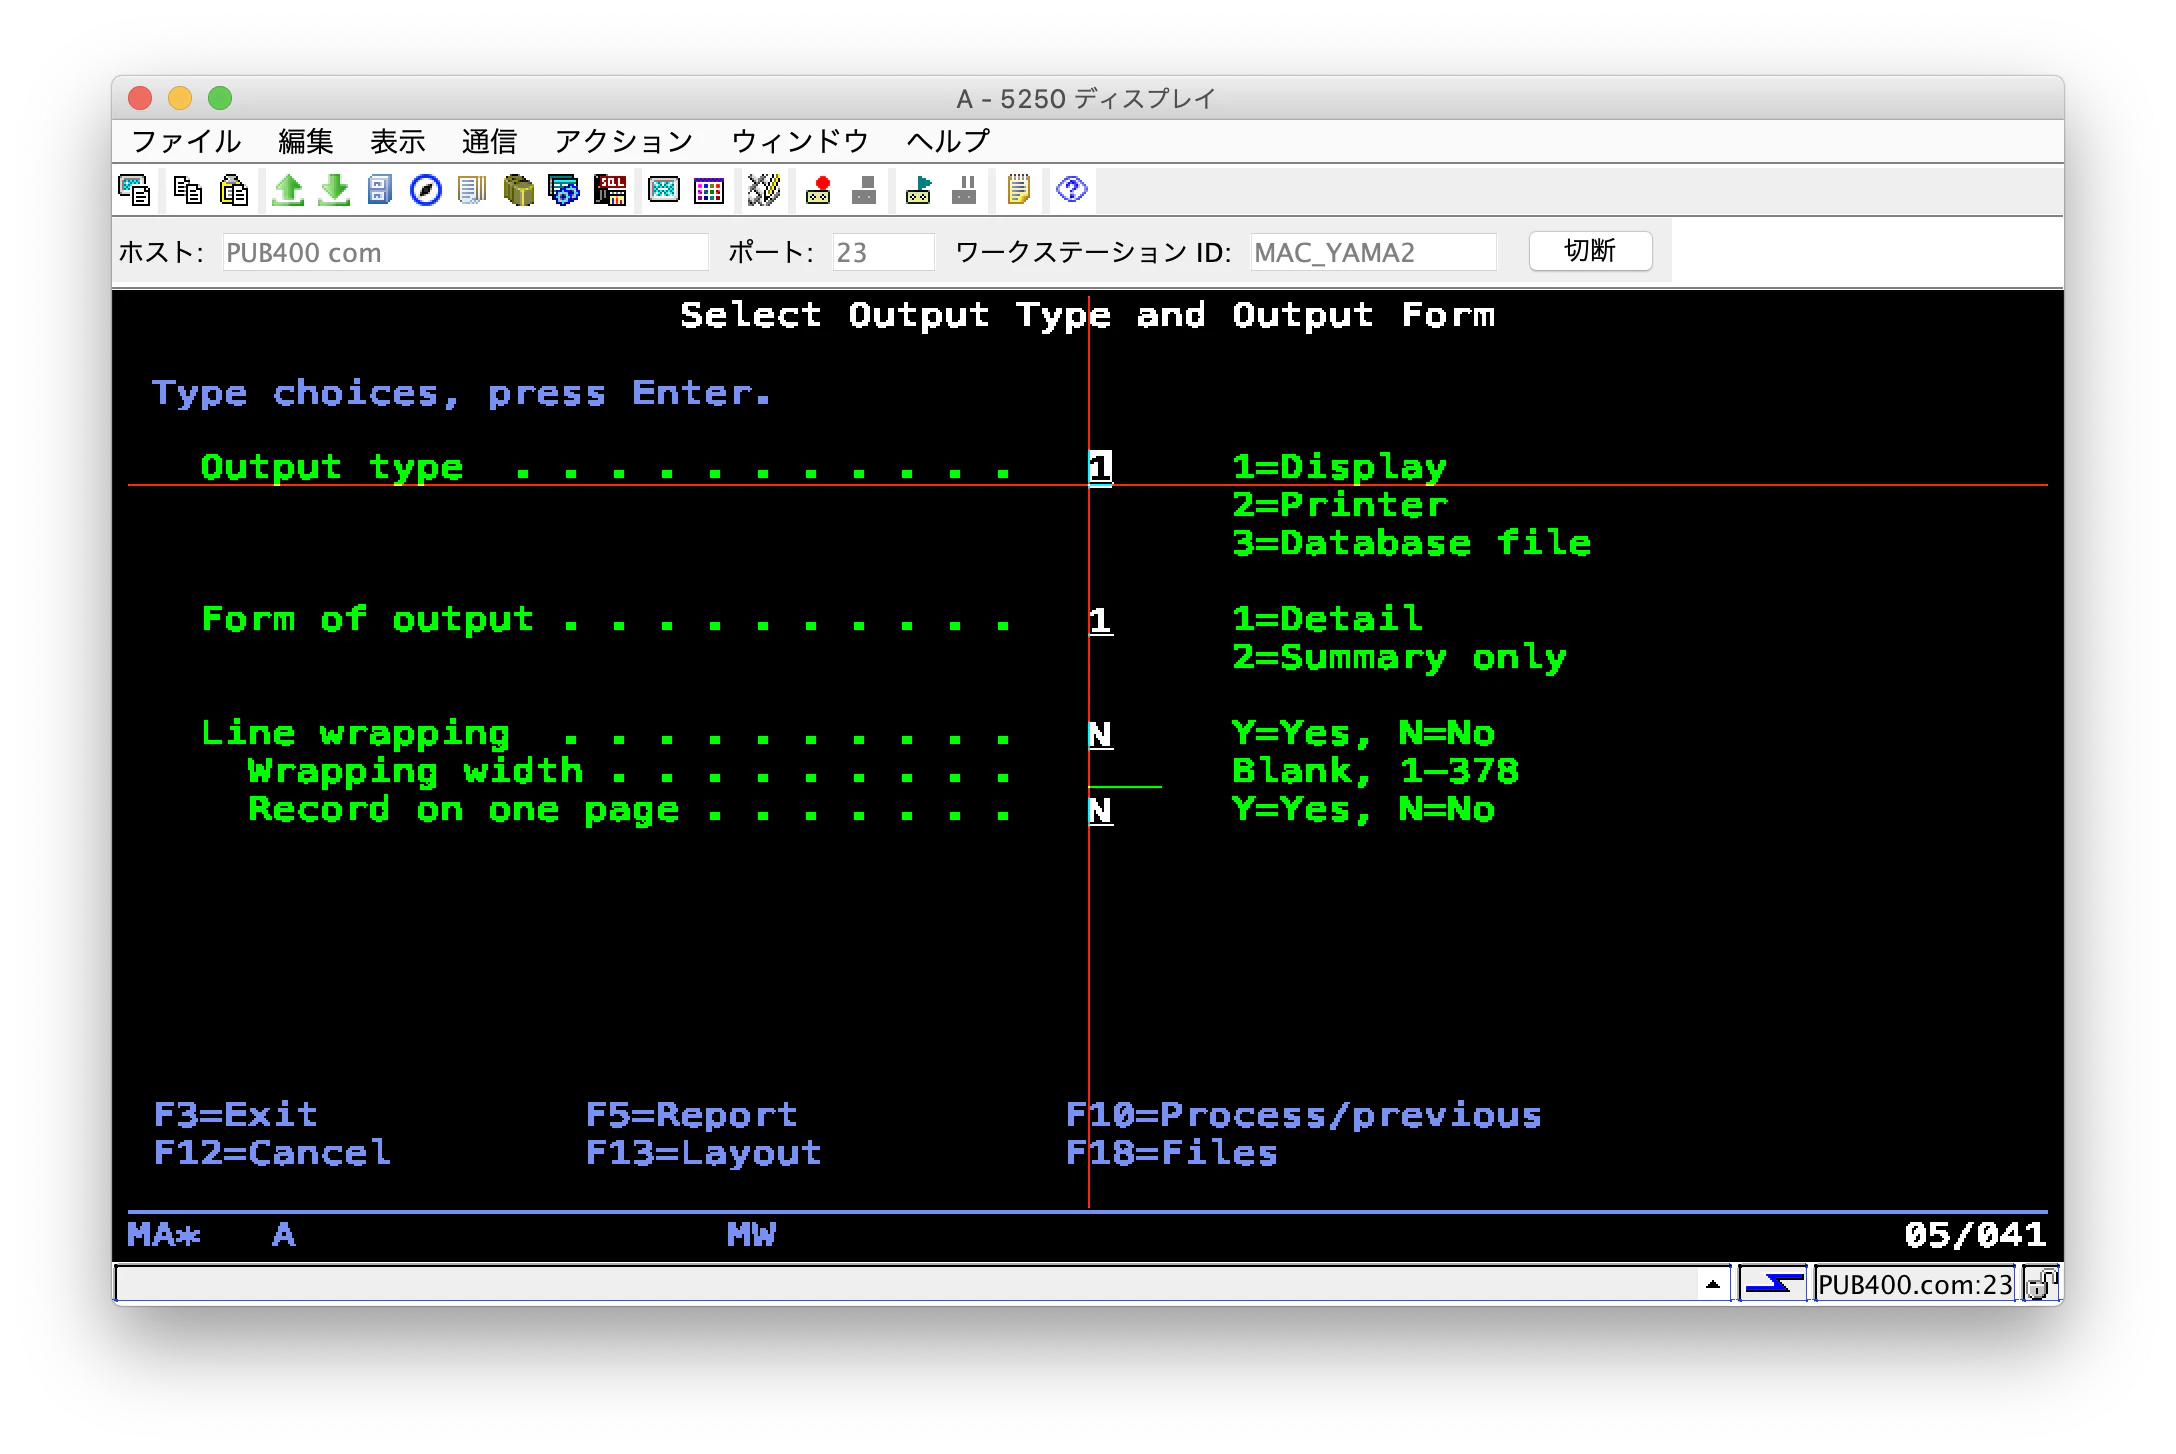
Task: Click the green download (receive file) arrow icon
Action: click(x=334, y=190)
